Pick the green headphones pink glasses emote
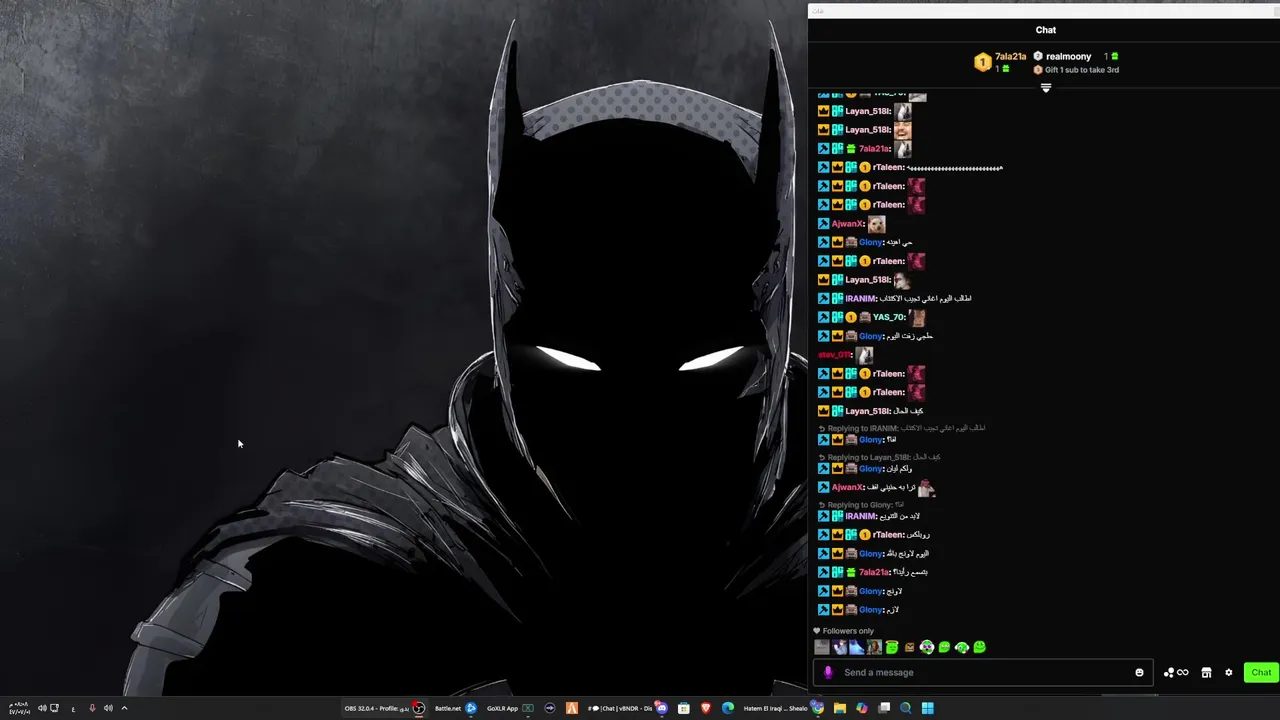 (x=927, y=647)
